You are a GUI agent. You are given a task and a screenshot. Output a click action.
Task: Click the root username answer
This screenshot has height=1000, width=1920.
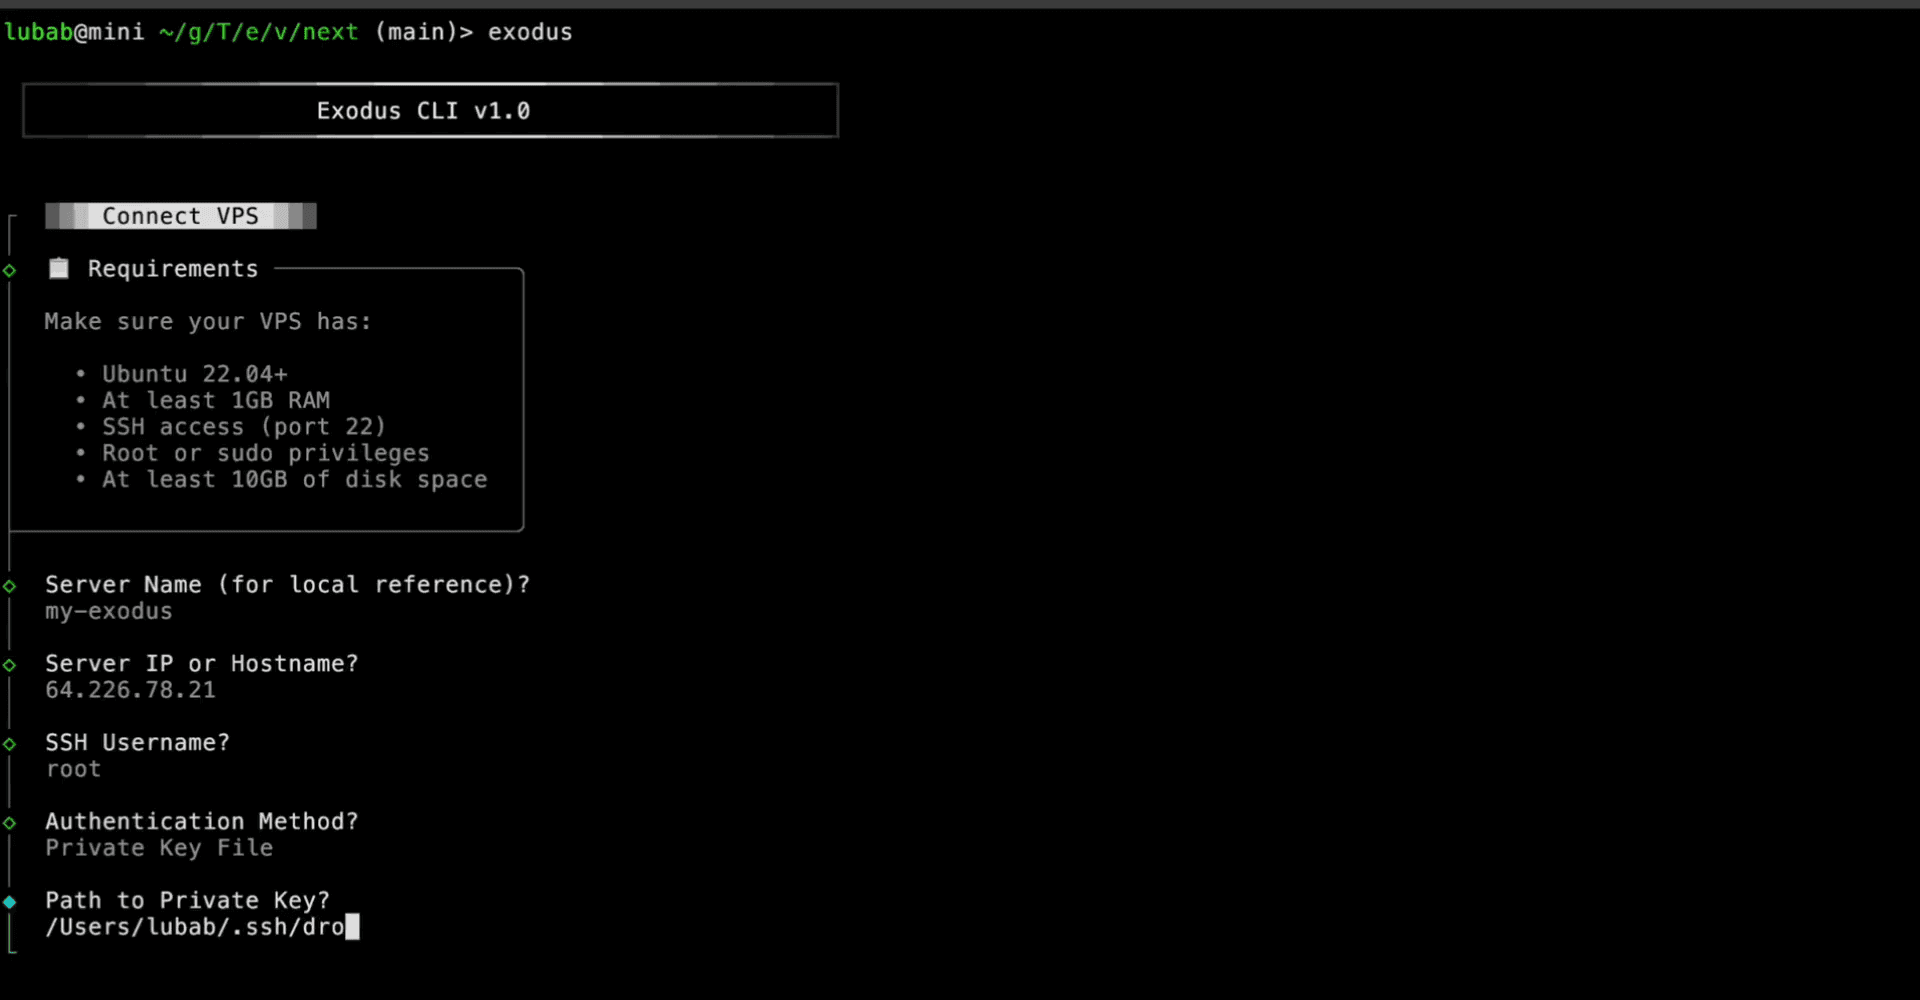[73, 769]
